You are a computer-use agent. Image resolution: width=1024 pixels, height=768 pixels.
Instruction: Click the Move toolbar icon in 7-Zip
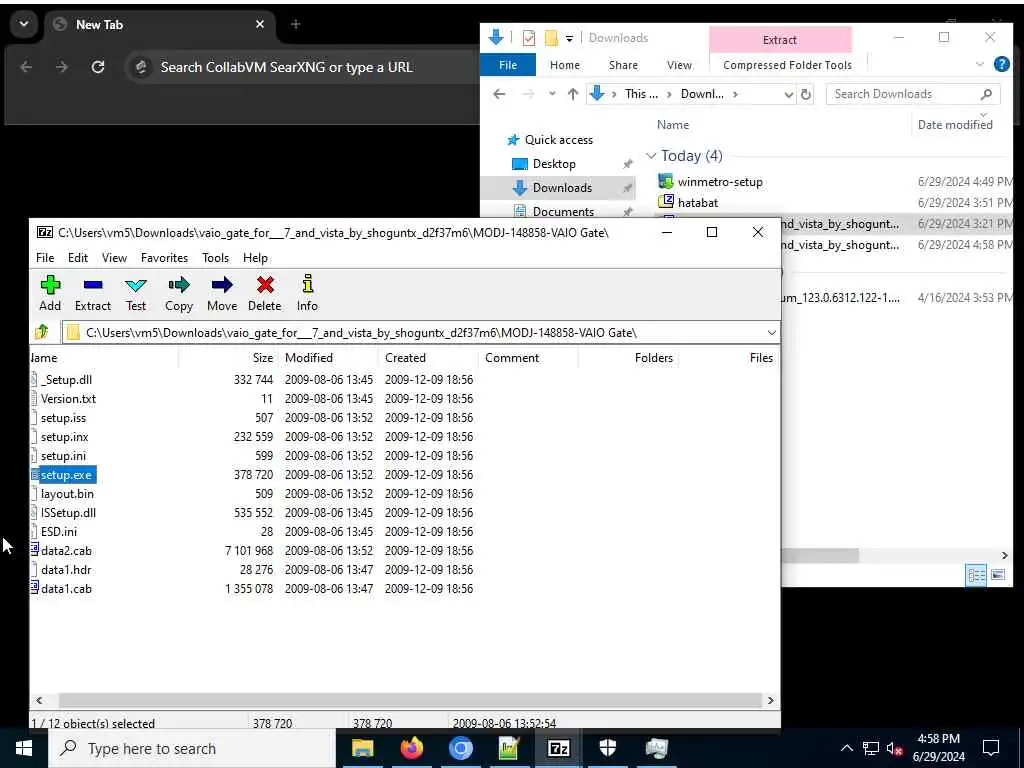tap(222, 293)
